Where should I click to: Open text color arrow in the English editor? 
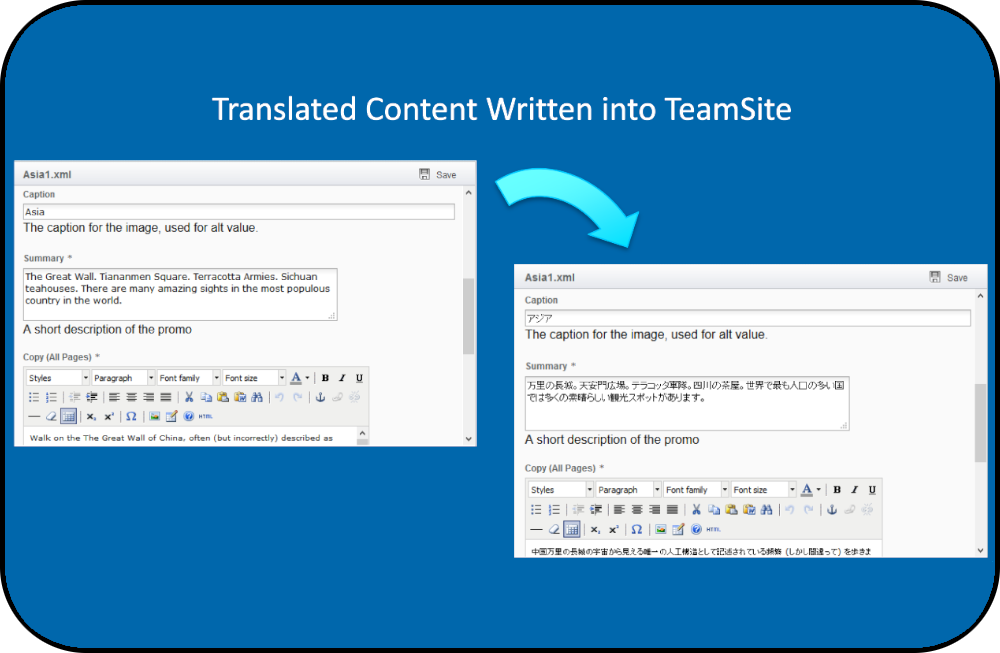(307, 378)
